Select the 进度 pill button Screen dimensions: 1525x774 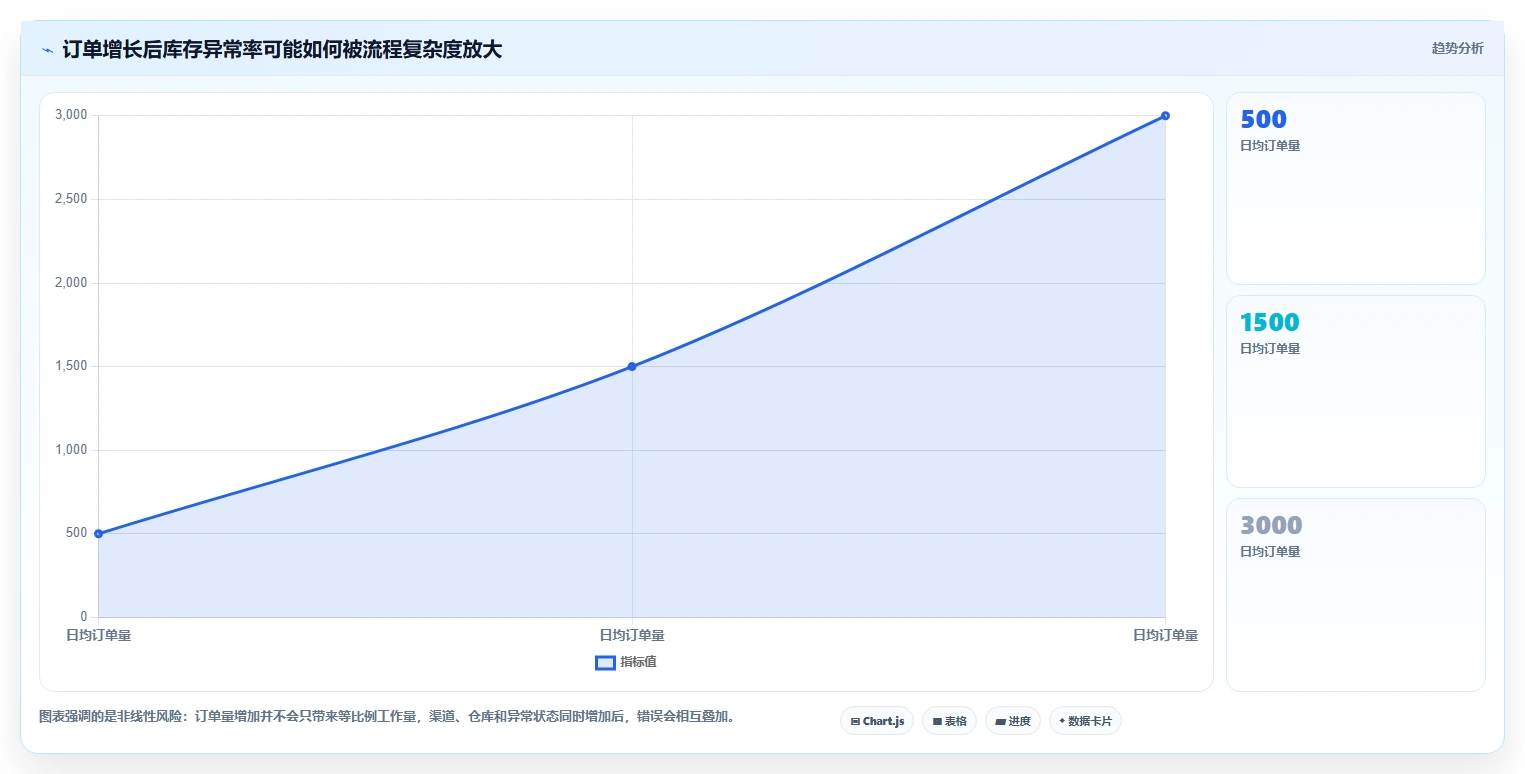1013,721
